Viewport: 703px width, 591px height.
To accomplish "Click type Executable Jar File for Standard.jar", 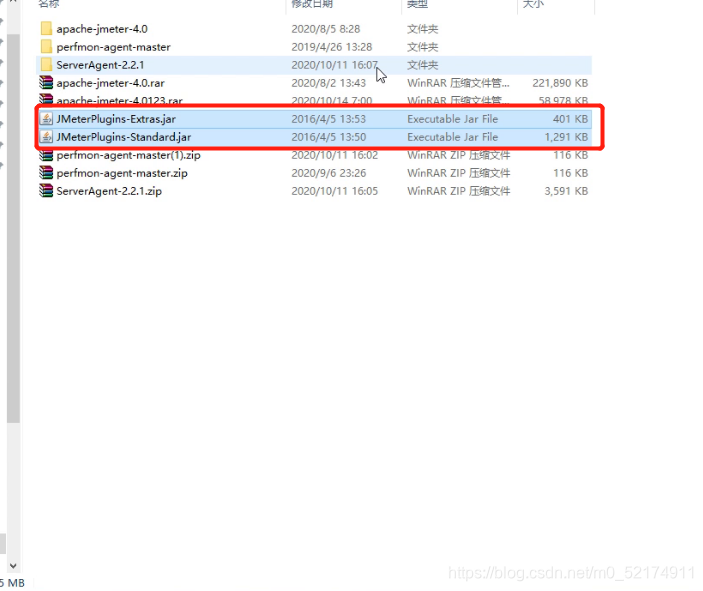I will 452,137.
